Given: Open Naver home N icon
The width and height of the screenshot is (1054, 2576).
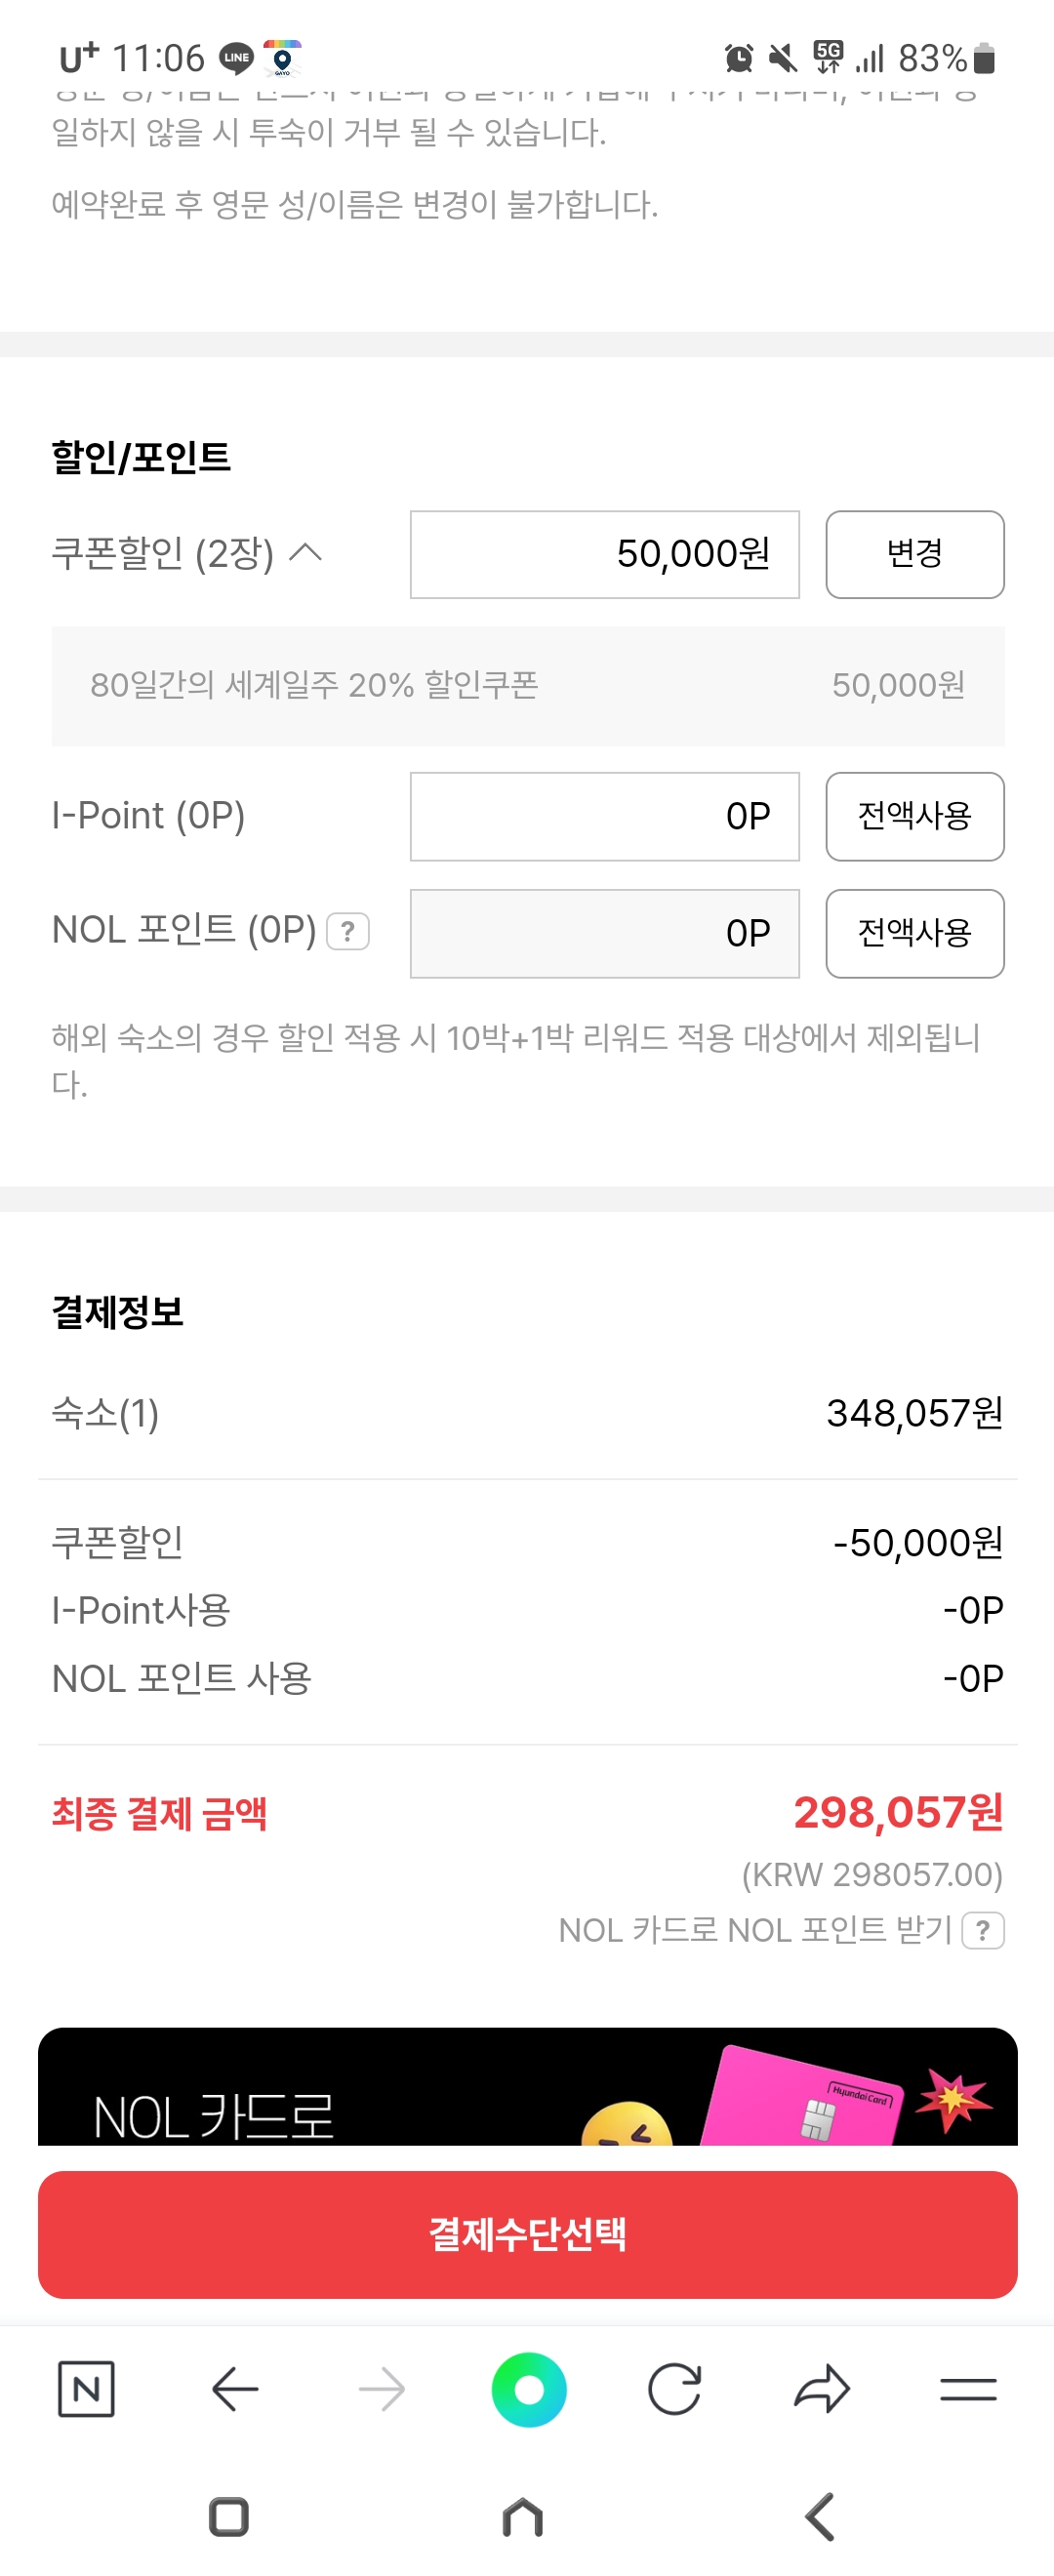Looking at the screenshot, I should click(x=86, y=2389).
